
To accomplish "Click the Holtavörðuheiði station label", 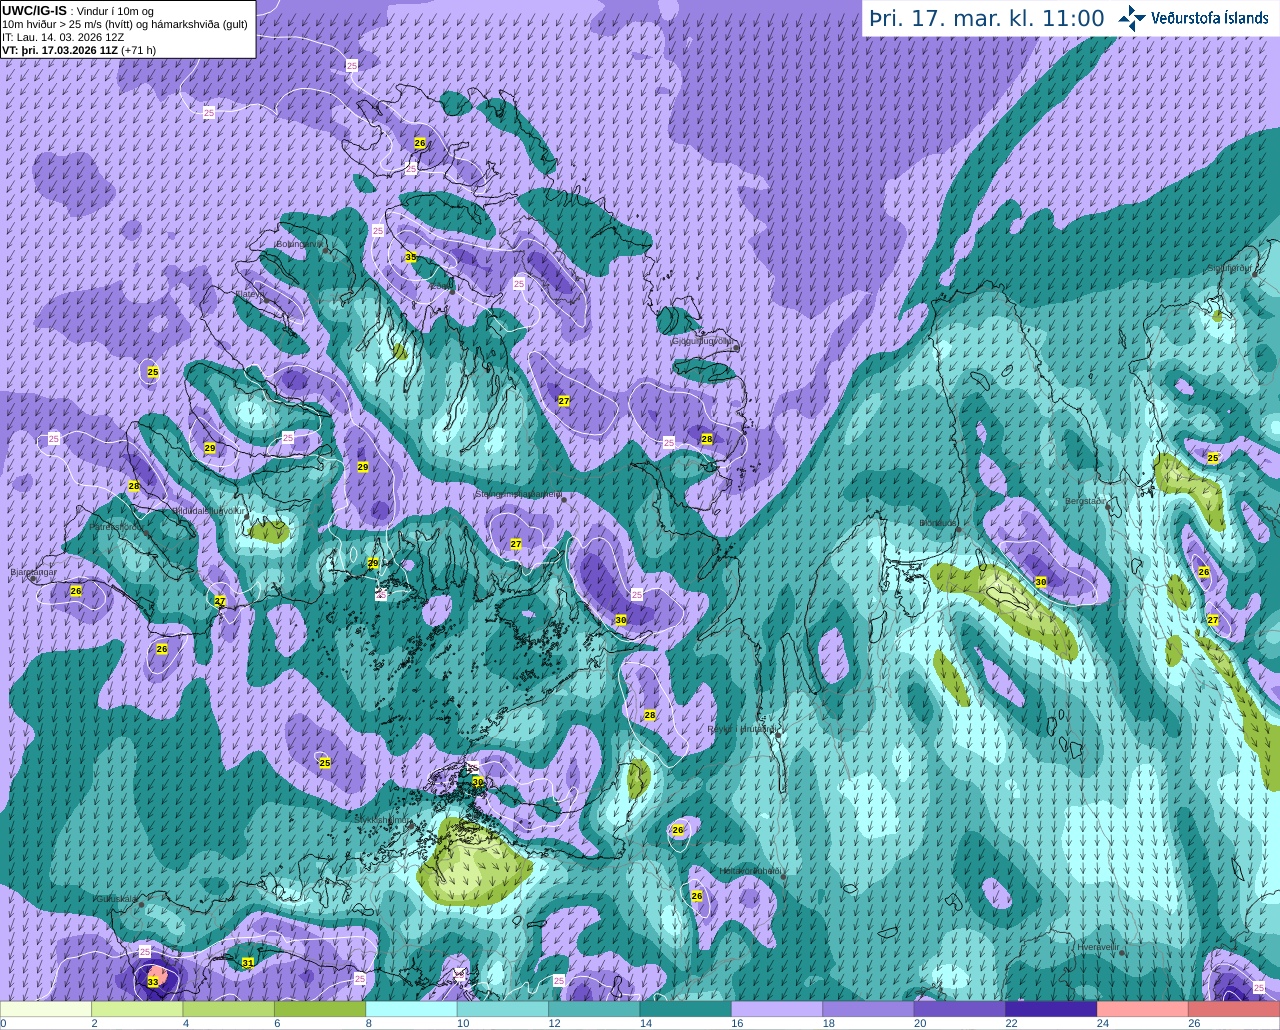I will [750, 870].
